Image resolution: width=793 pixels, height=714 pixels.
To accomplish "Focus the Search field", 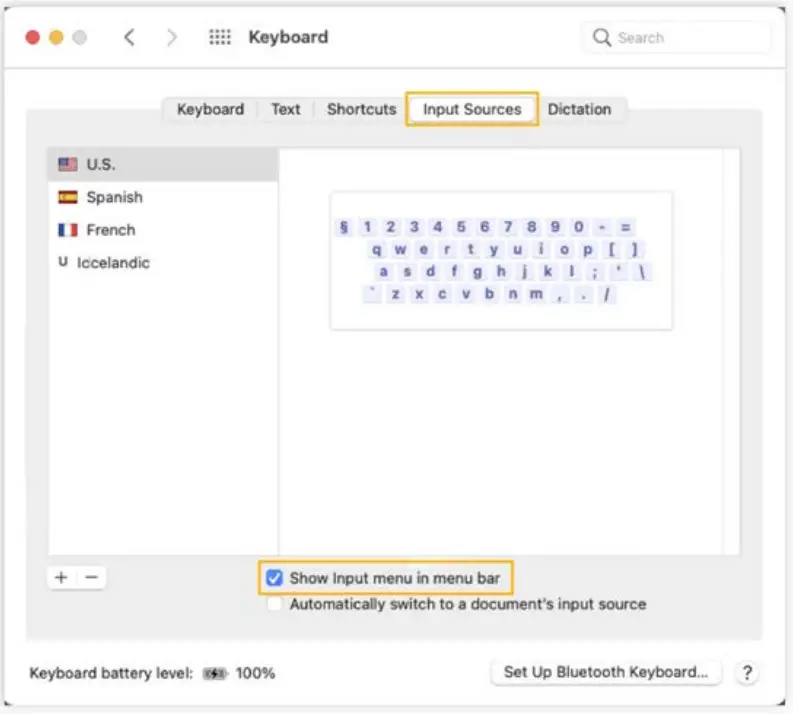I will click(677, 37).
